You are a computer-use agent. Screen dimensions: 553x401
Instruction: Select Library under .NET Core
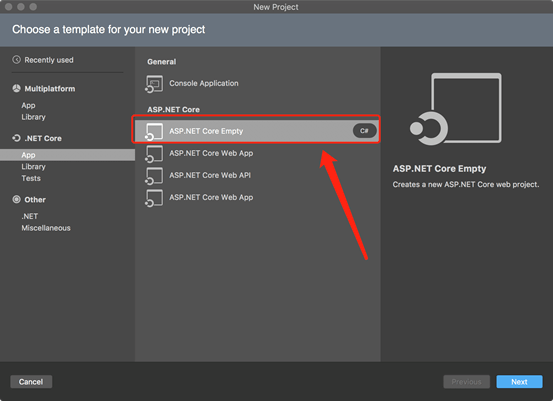pyautogui.click(x=34, y=166)
